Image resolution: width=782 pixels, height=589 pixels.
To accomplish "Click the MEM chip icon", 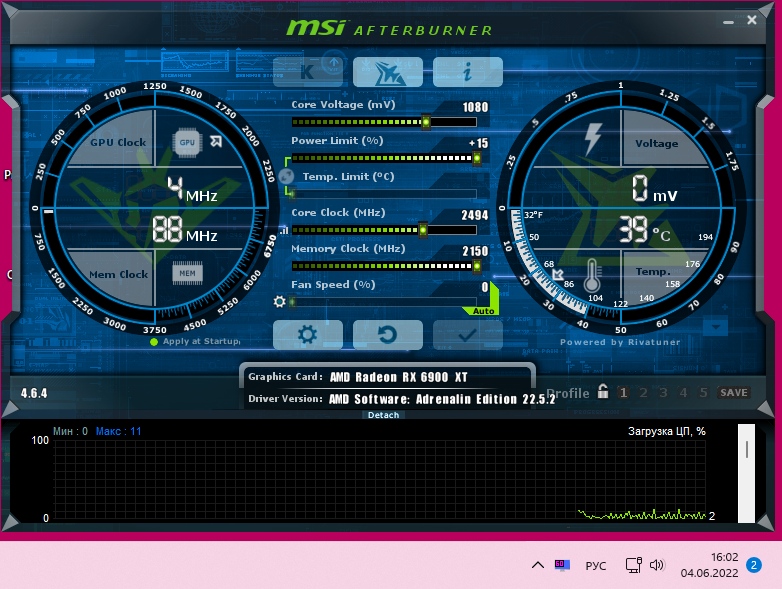I will pyautogui.click(x=187, y=273).
